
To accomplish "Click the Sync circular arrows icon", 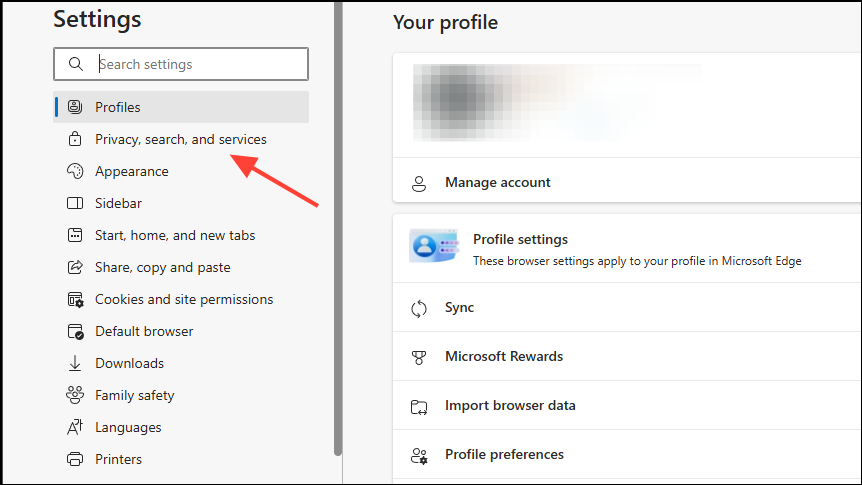I will pyautogui.click(x=419, y=308).
